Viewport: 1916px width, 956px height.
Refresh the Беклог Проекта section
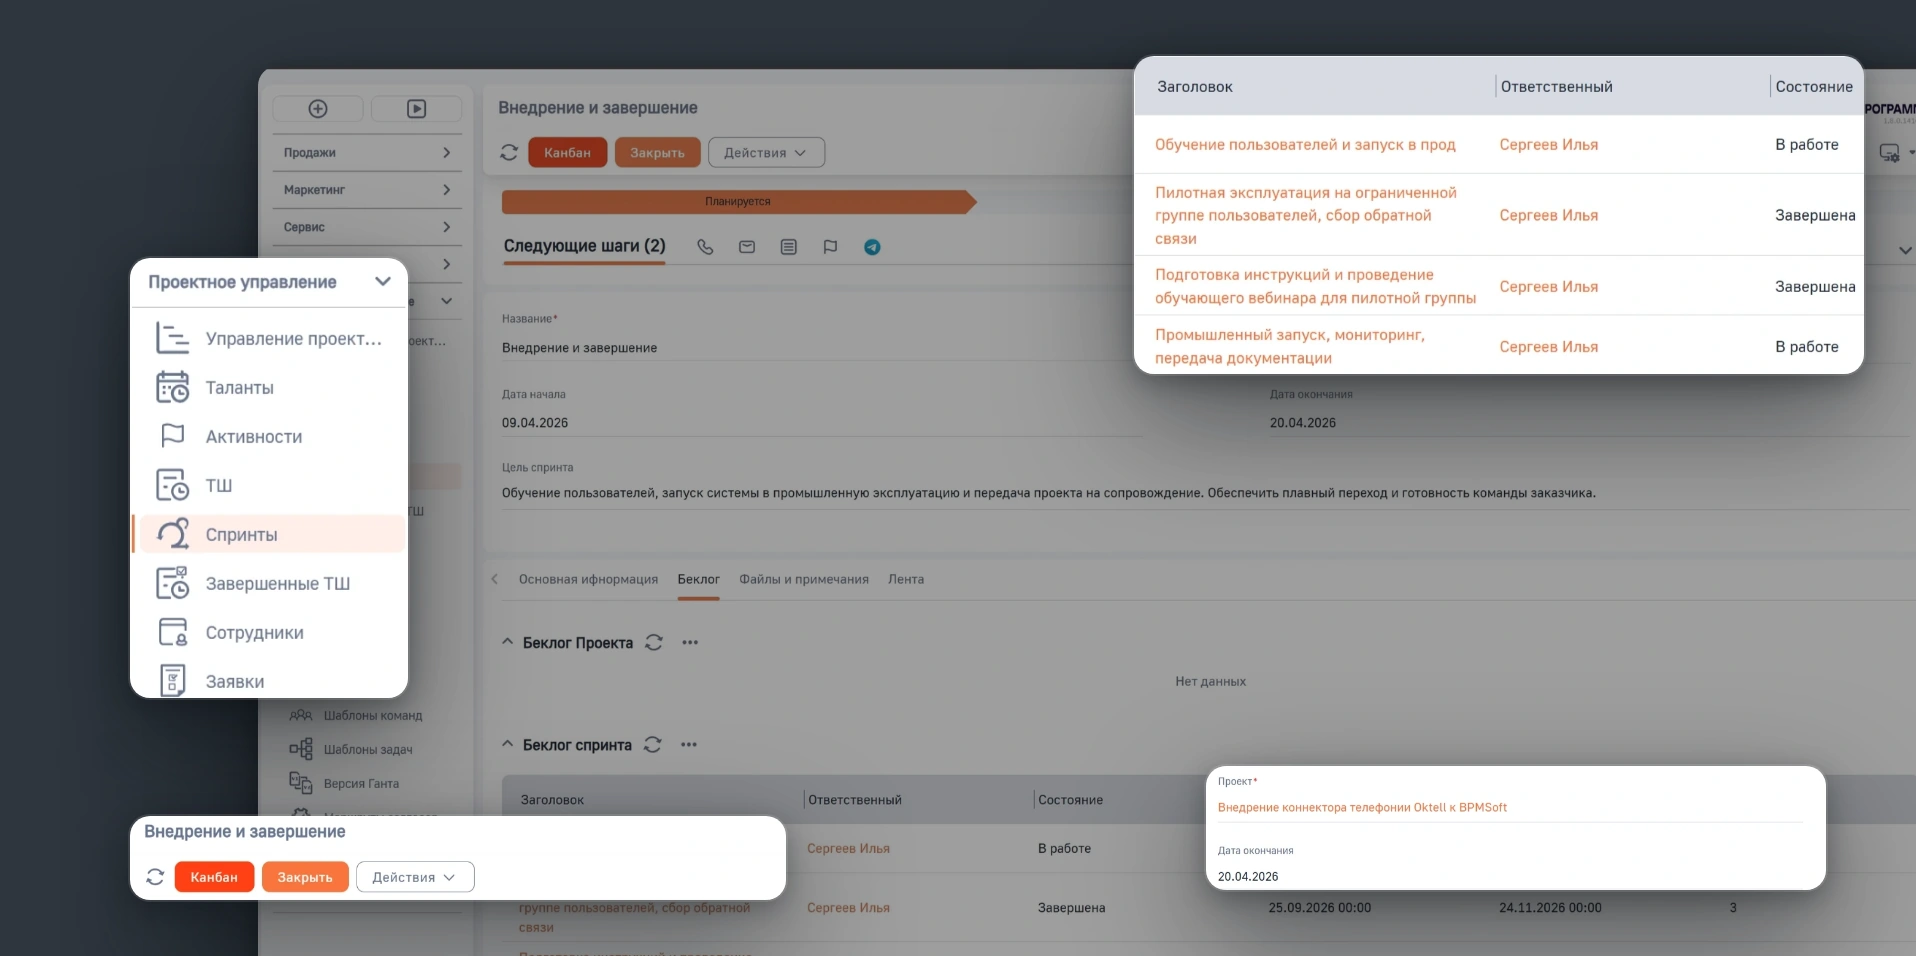(654, 643)
